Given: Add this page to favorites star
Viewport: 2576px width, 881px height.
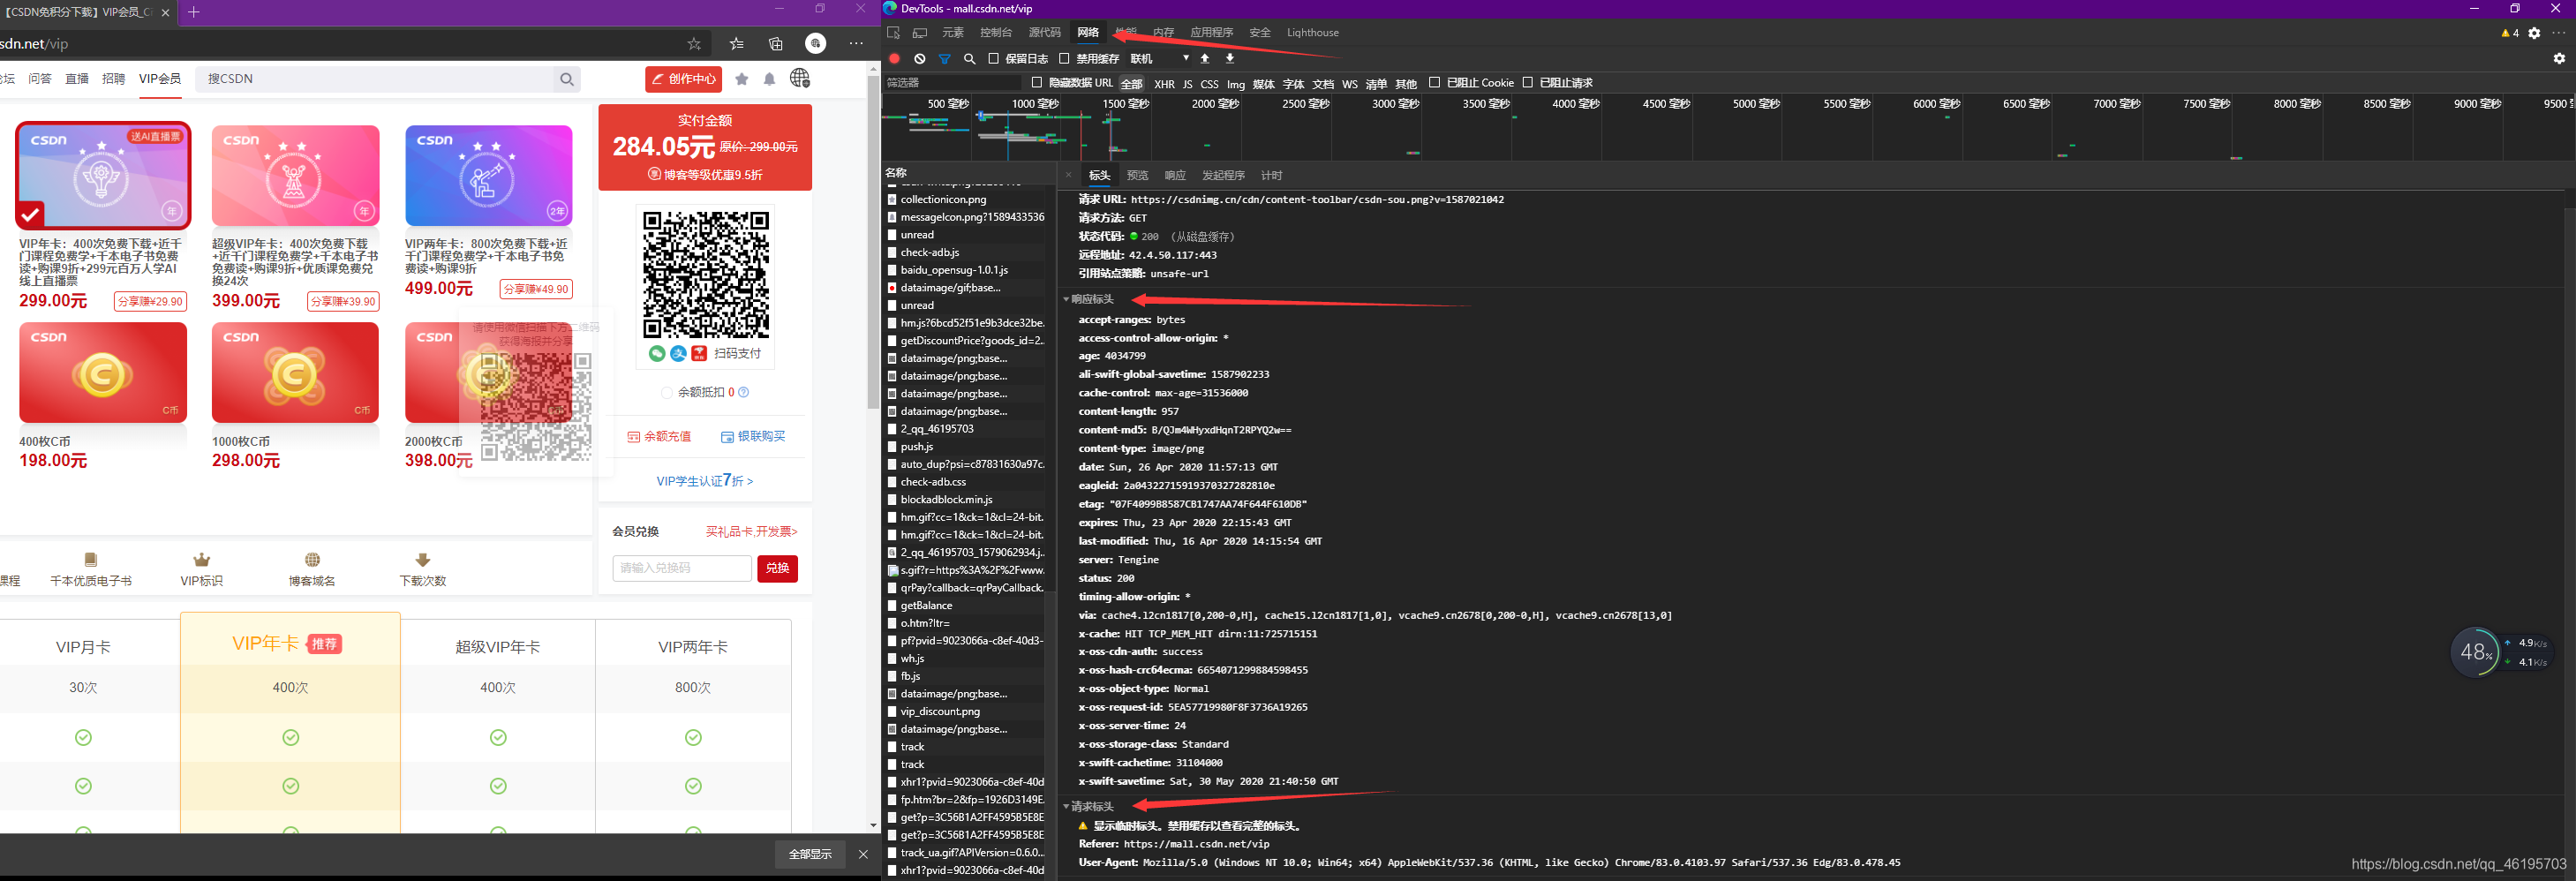Looking at the screenshot, I should [694, 44].
